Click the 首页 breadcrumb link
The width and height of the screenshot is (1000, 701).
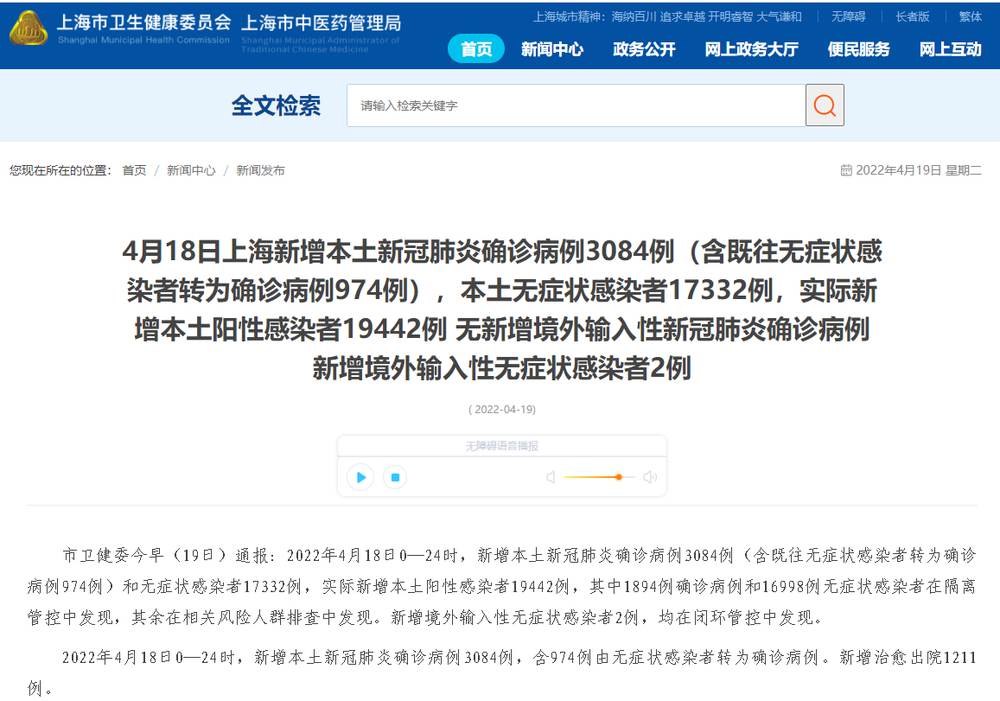134,171
